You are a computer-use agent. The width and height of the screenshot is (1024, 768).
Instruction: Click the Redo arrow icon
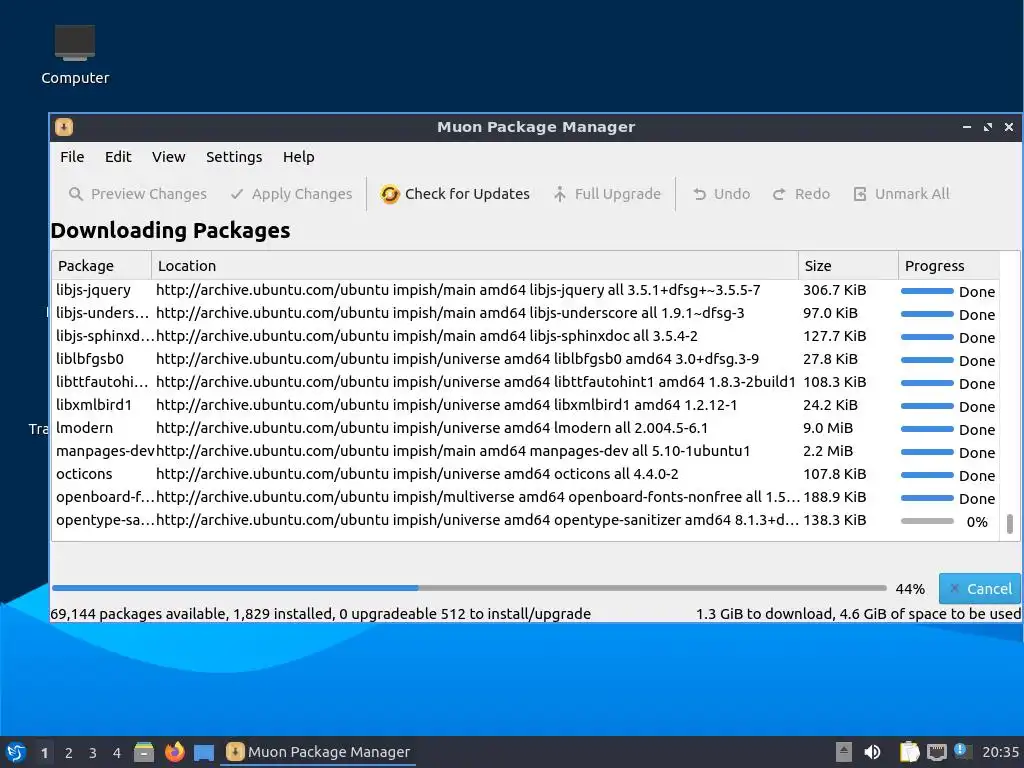[779, 194]
